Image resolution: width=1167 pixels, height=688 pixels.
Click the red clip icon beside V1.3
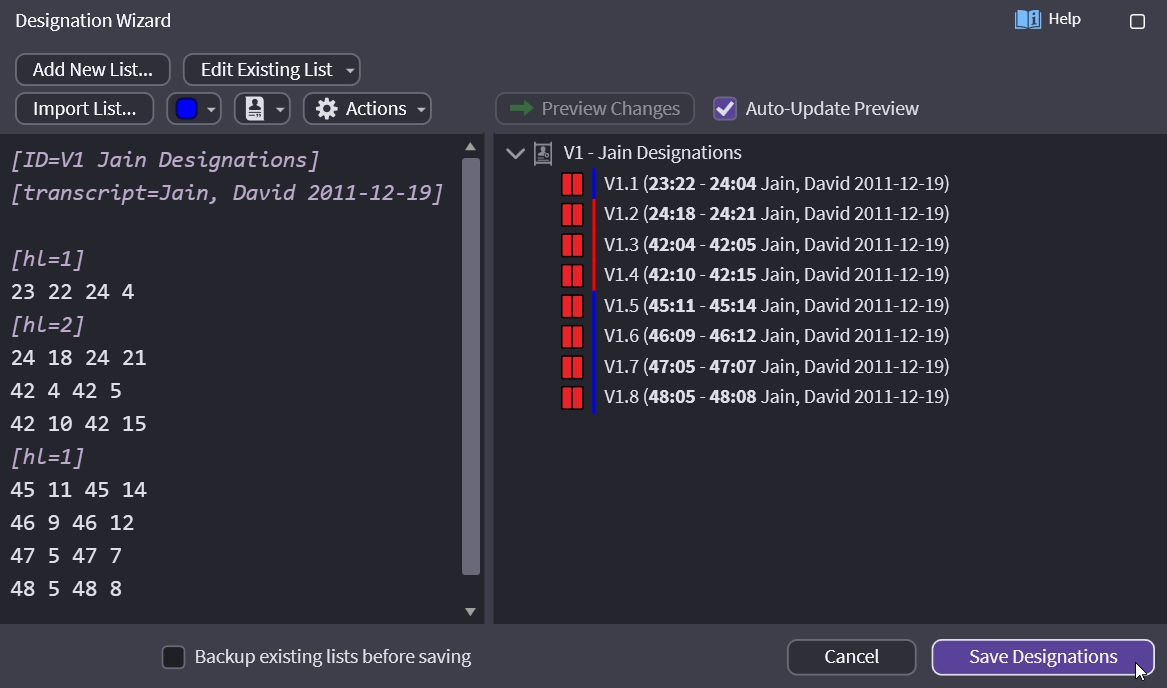click(x=572, y=245)
